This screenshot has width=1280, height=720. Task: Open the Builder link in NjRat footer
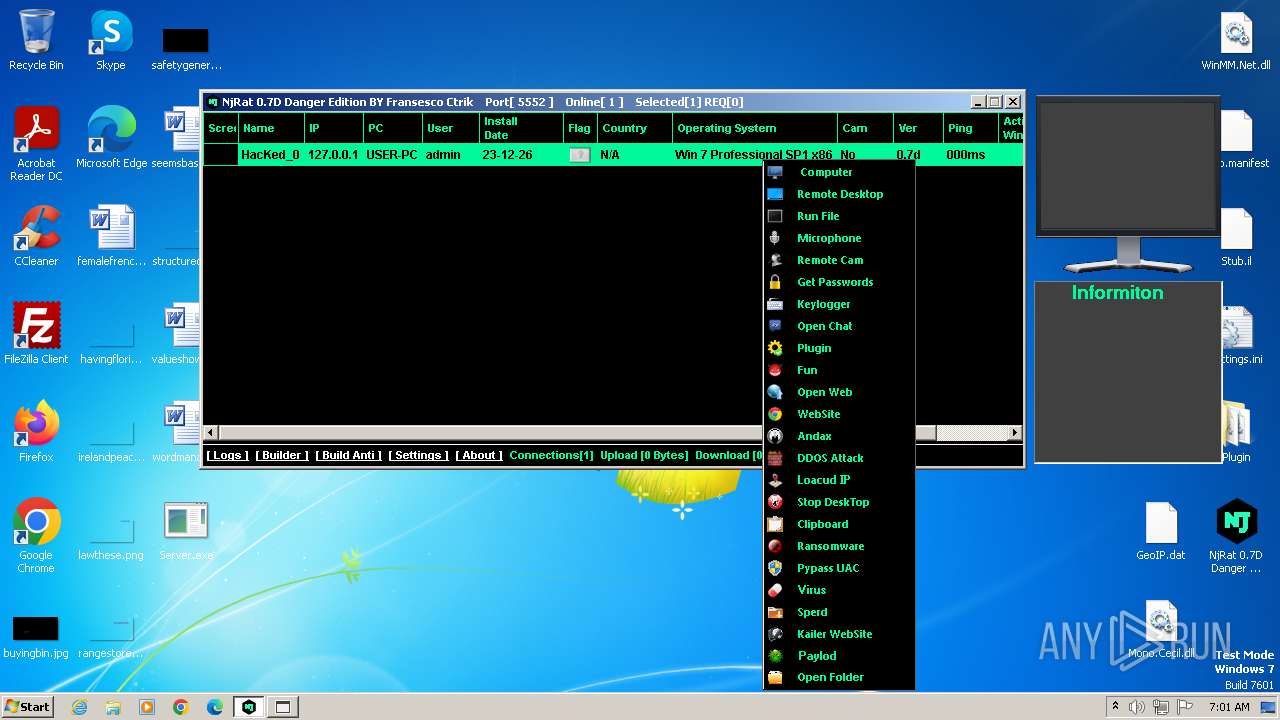pyautogui.click(x=282, y=455)
